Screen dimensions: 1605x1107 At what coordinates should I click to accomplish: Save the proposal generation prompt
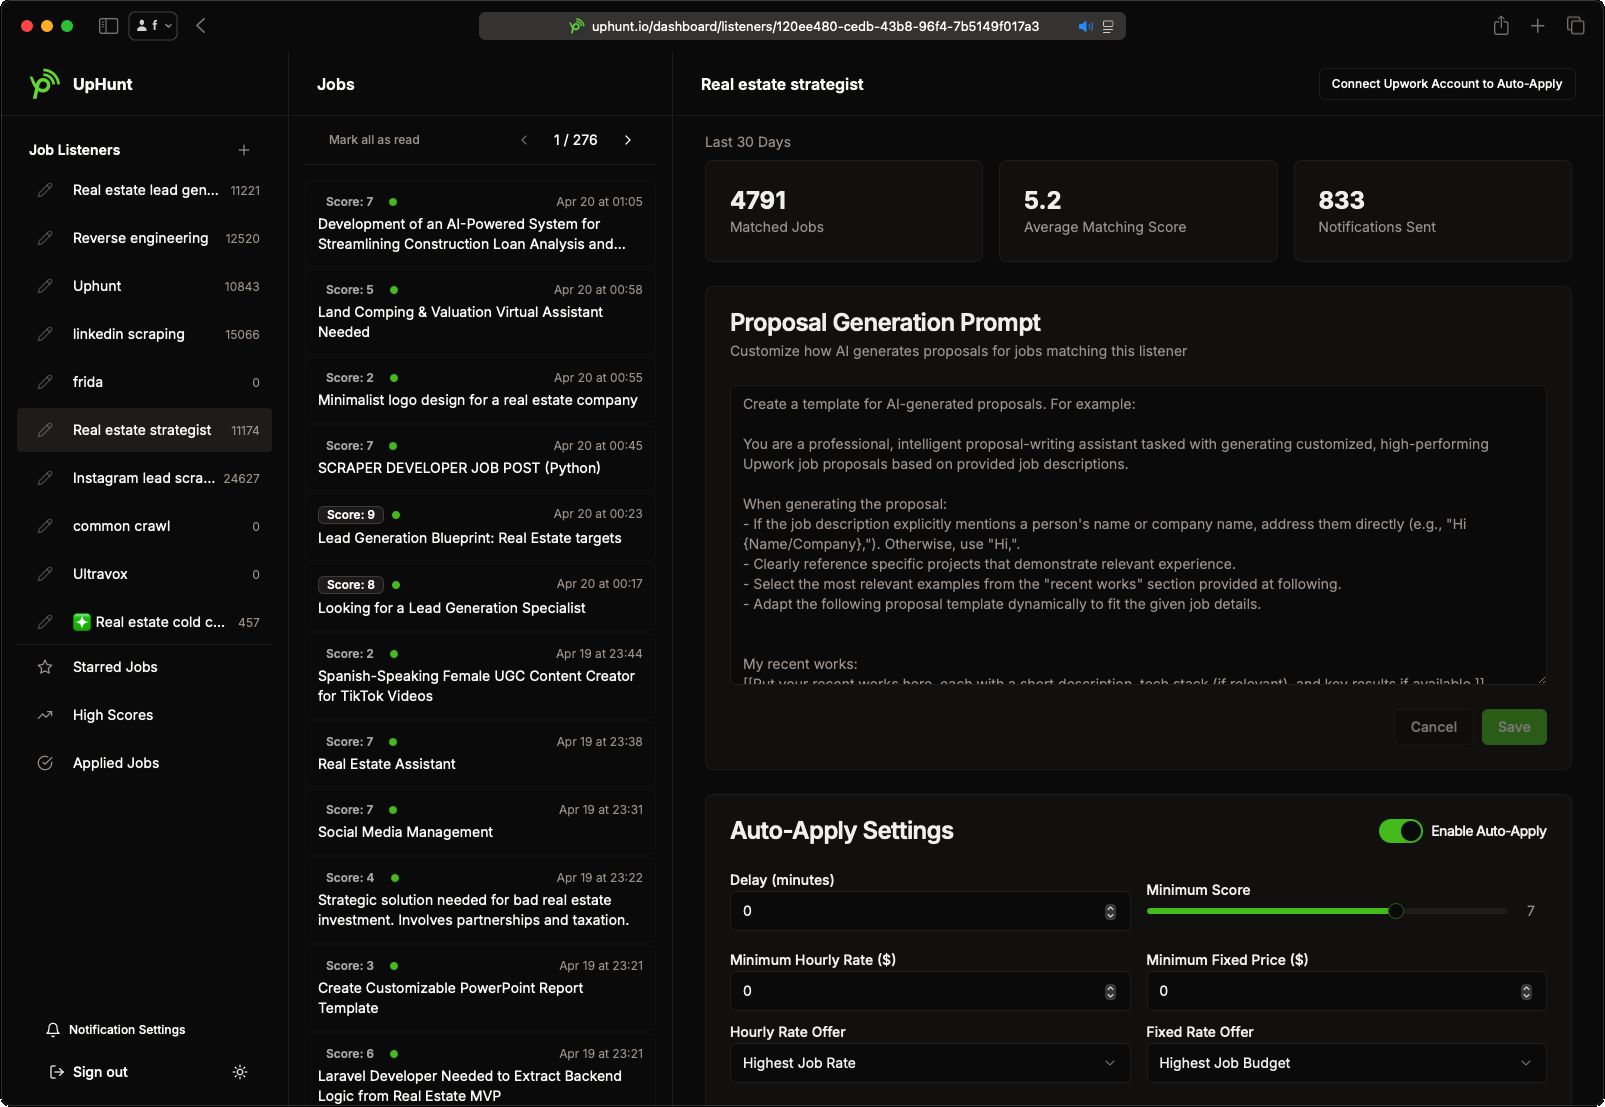[x=1514, y=727]
